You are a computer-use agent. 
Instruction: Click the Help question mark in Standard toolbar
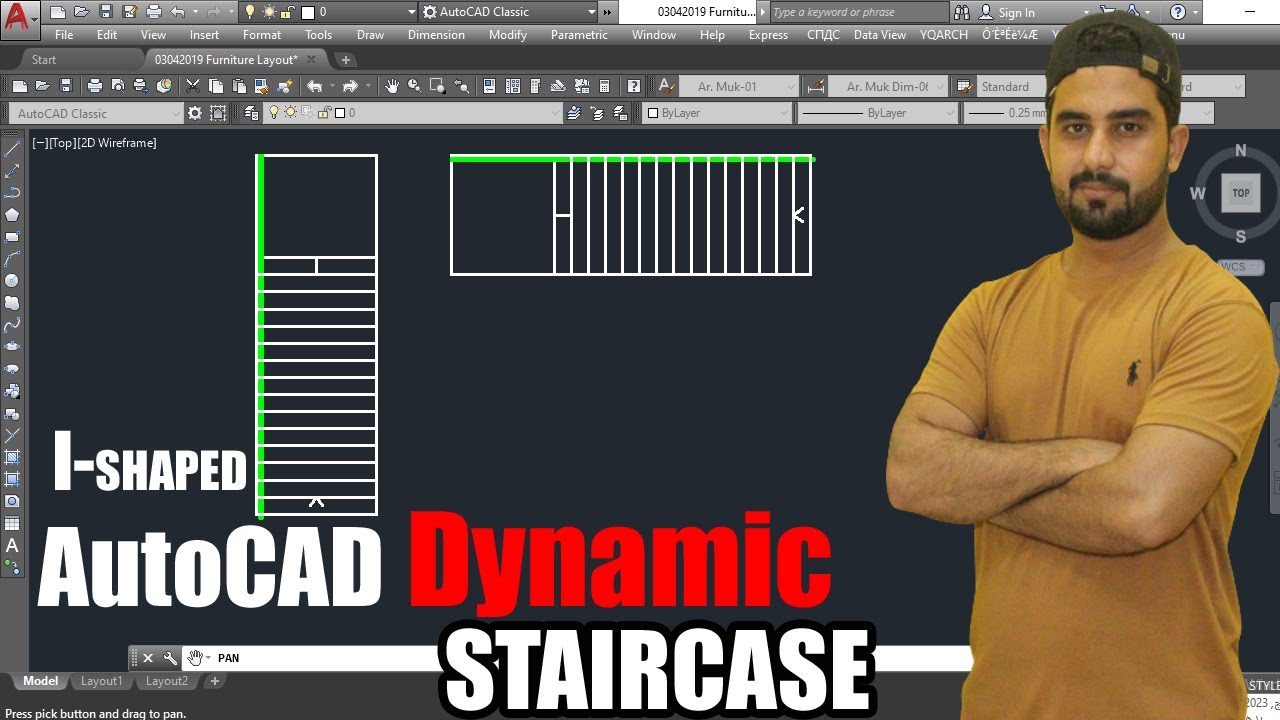633,87
